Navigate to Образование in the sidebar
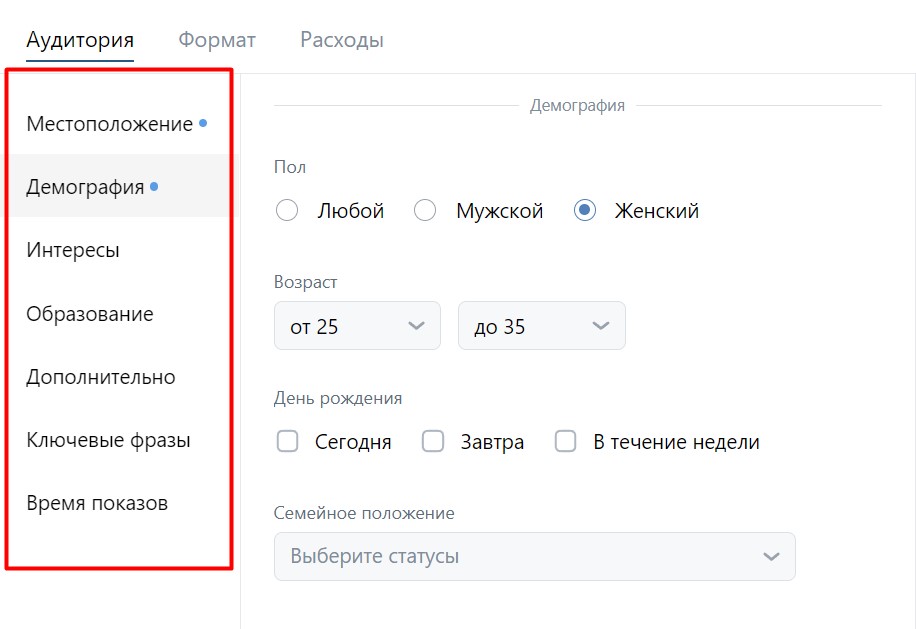 coord(90,314)
